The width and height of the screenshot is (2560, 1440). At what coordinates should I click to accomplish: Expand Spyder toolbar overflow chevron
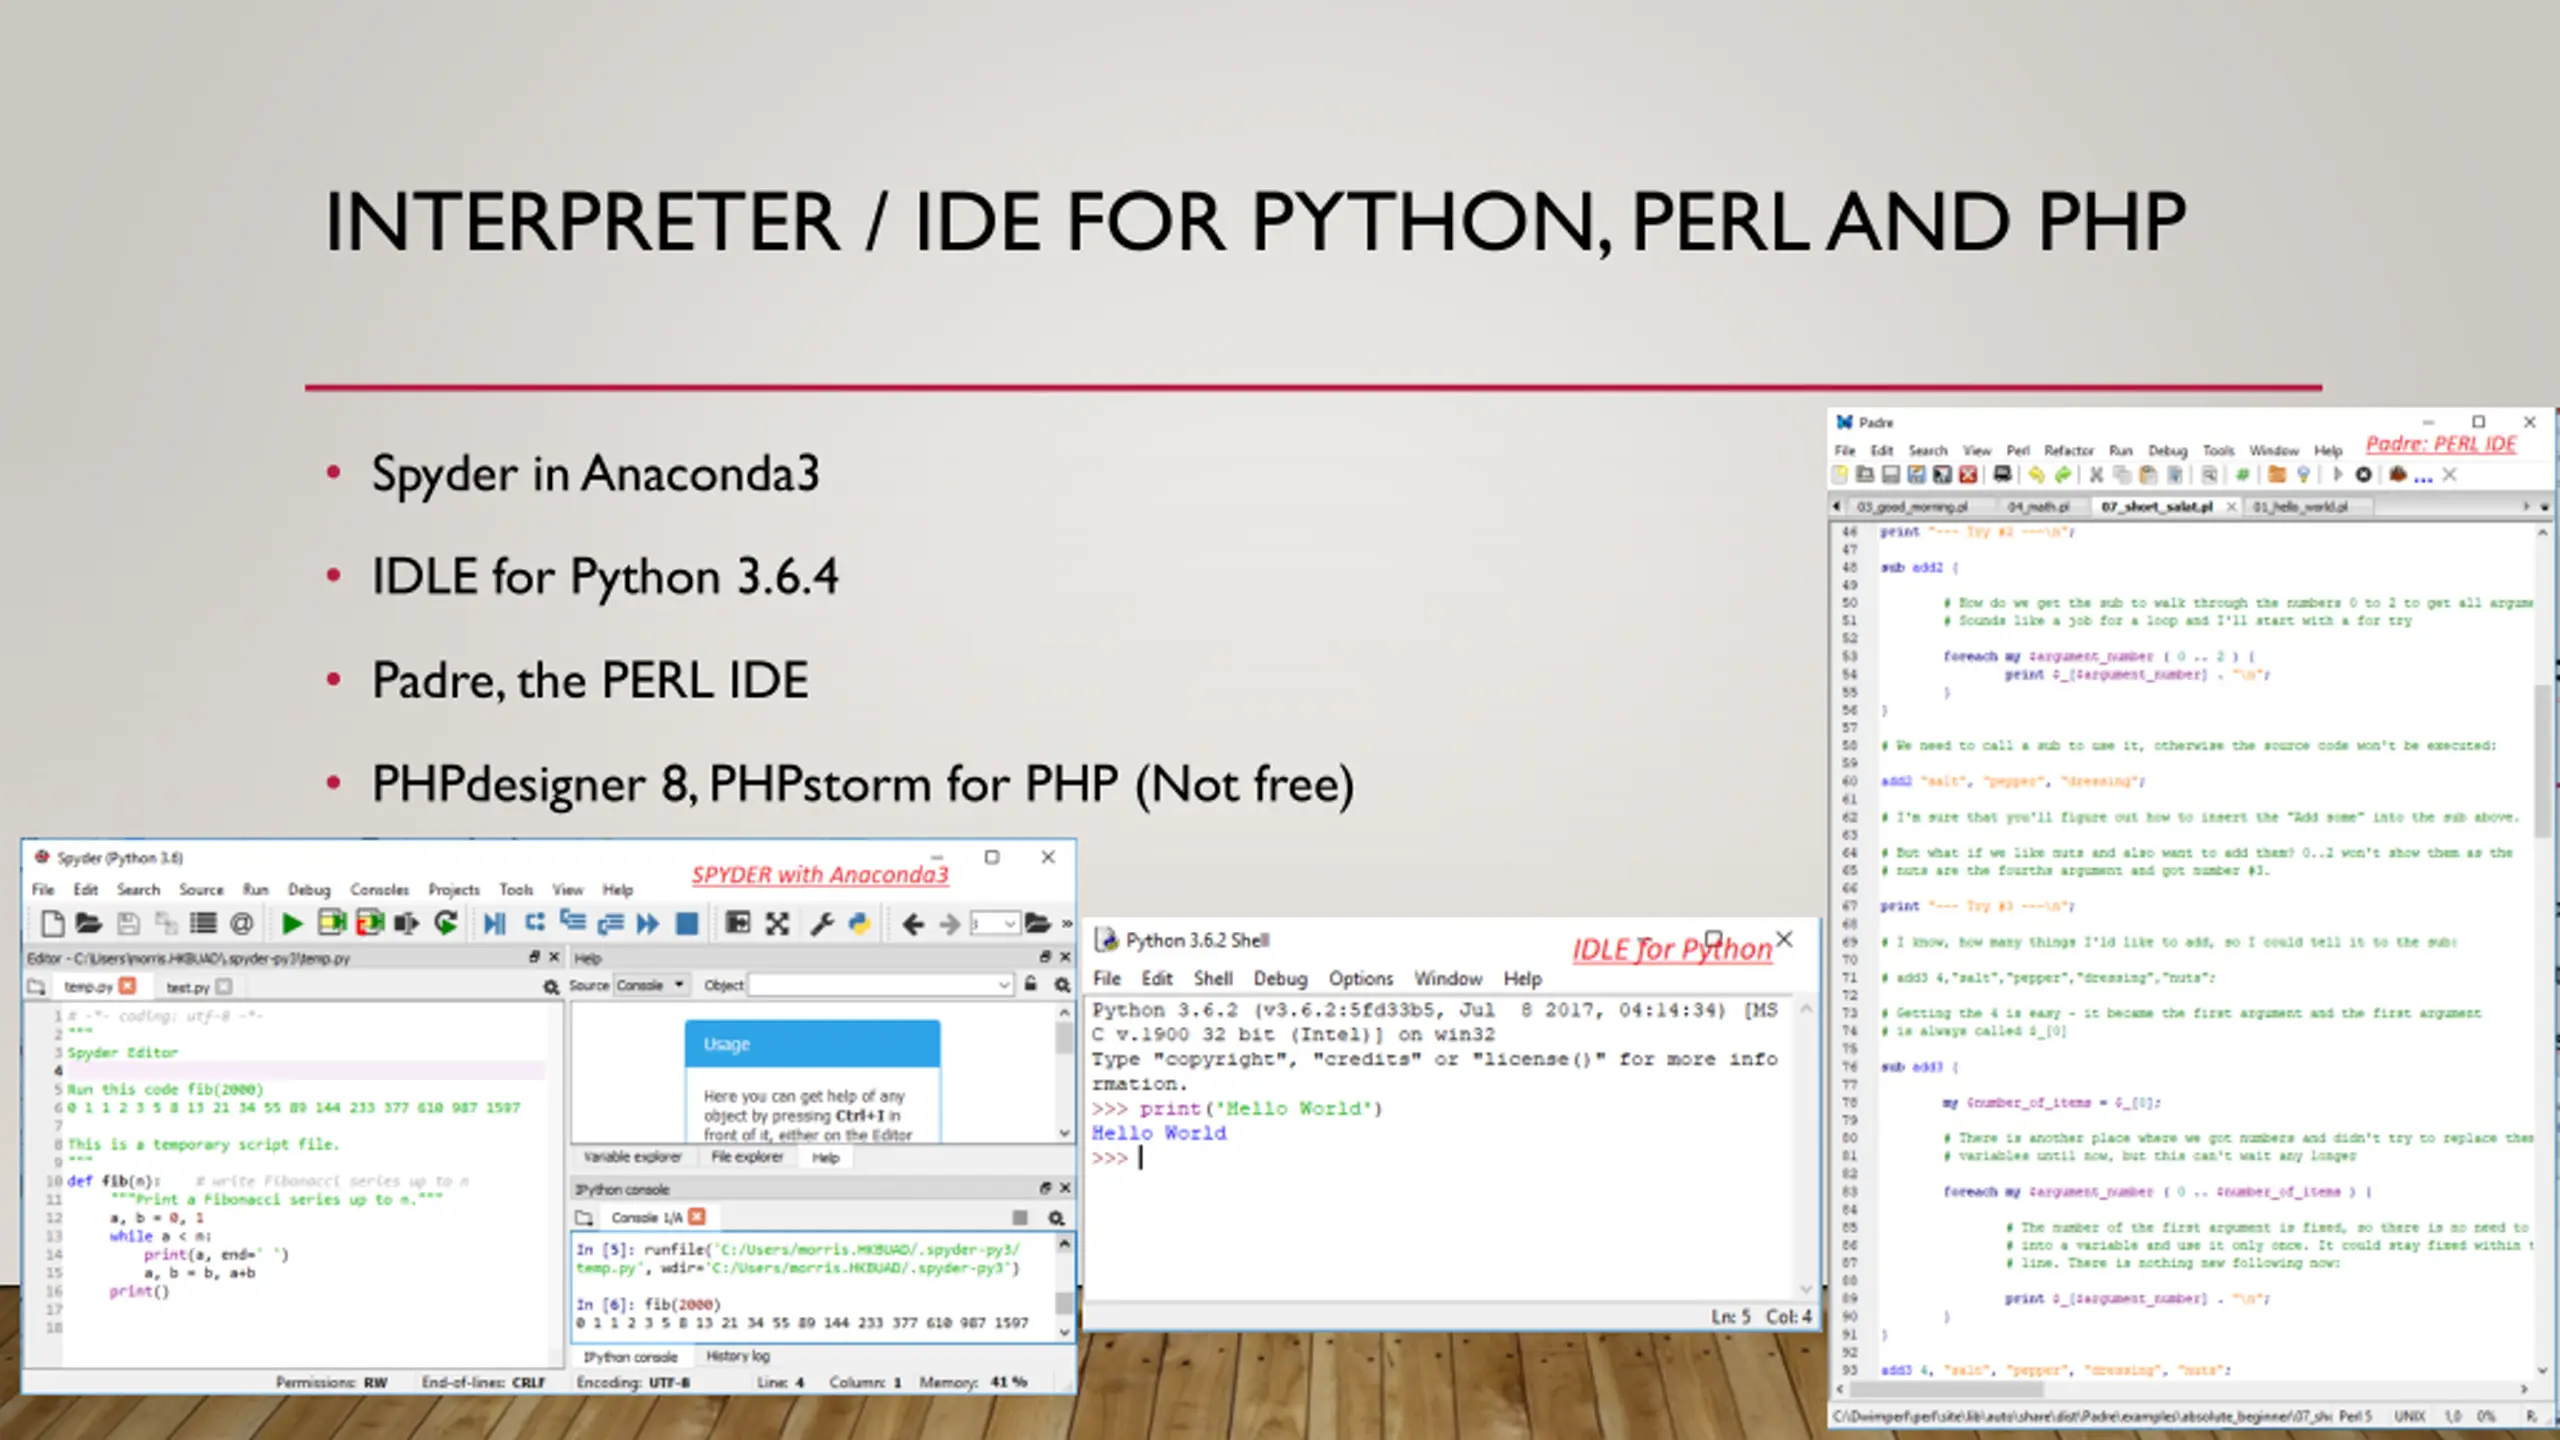1066,924
